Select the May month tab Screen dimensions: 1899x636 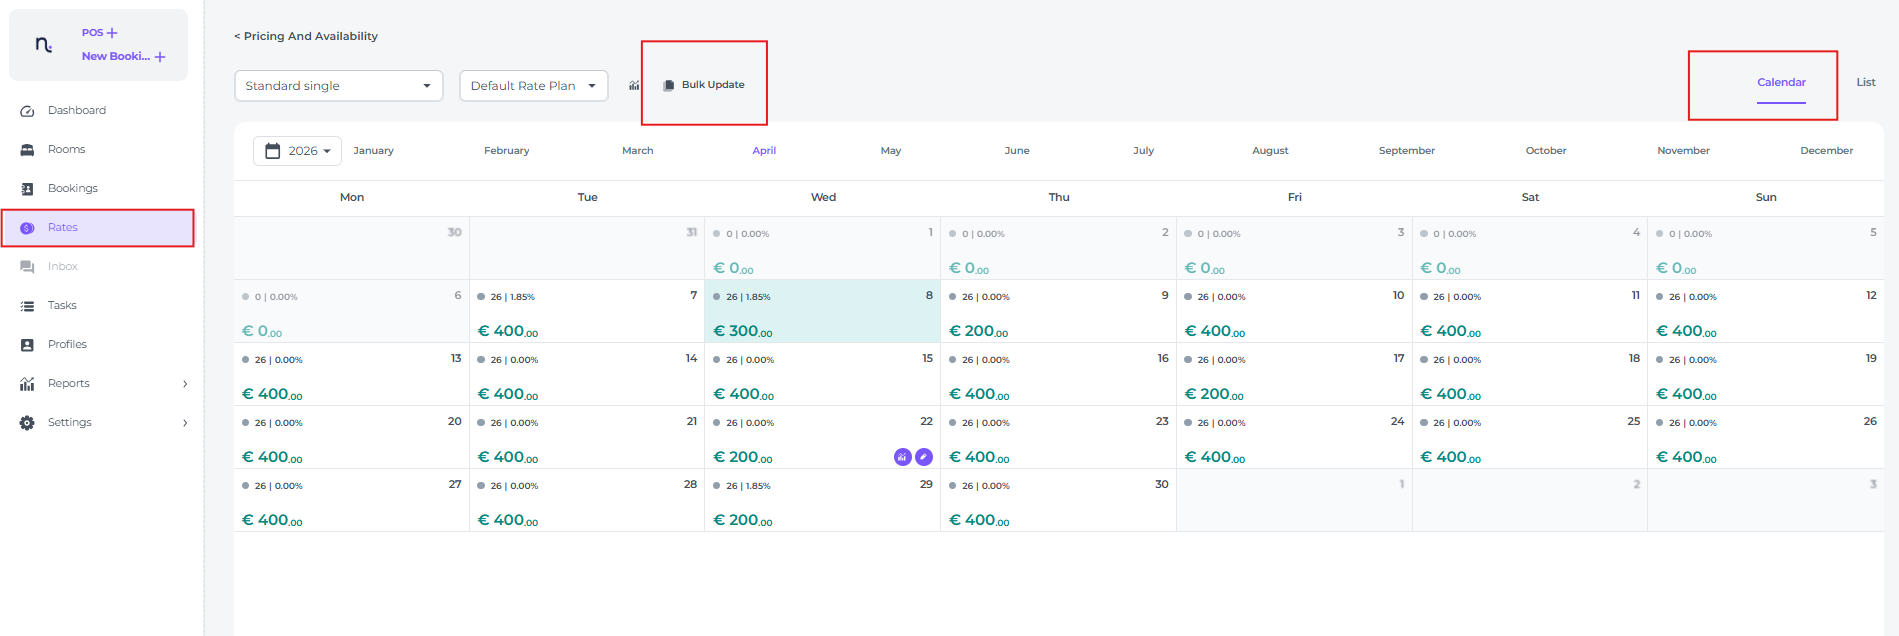point(890,151)
